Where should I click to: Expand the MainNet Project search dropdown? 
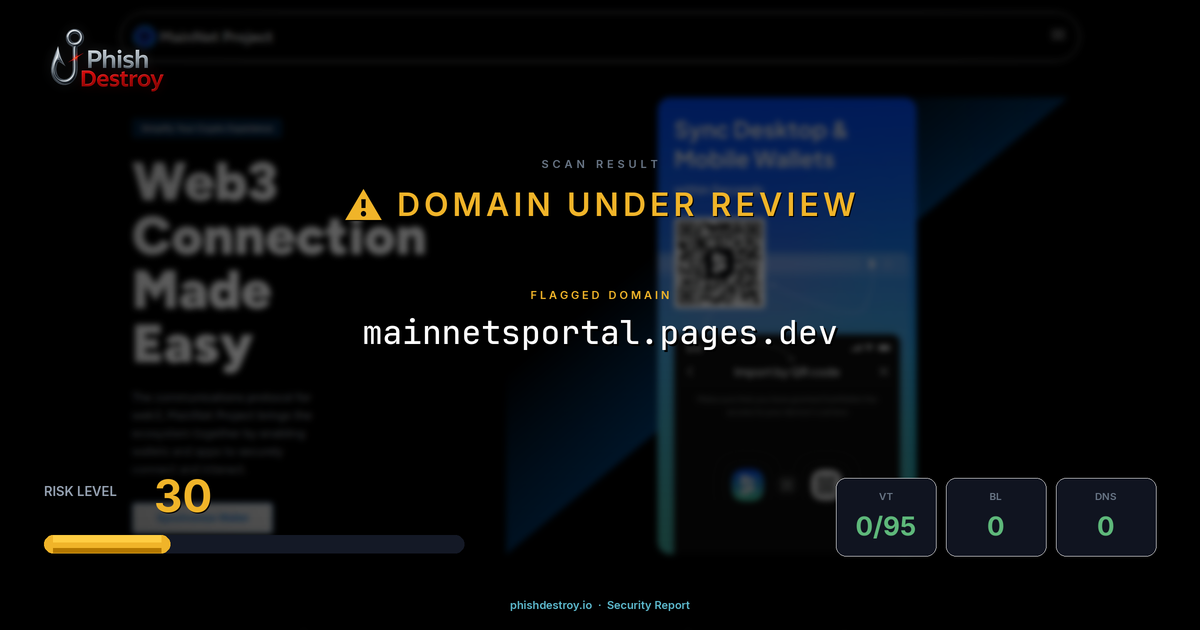[x=600, y=36]
